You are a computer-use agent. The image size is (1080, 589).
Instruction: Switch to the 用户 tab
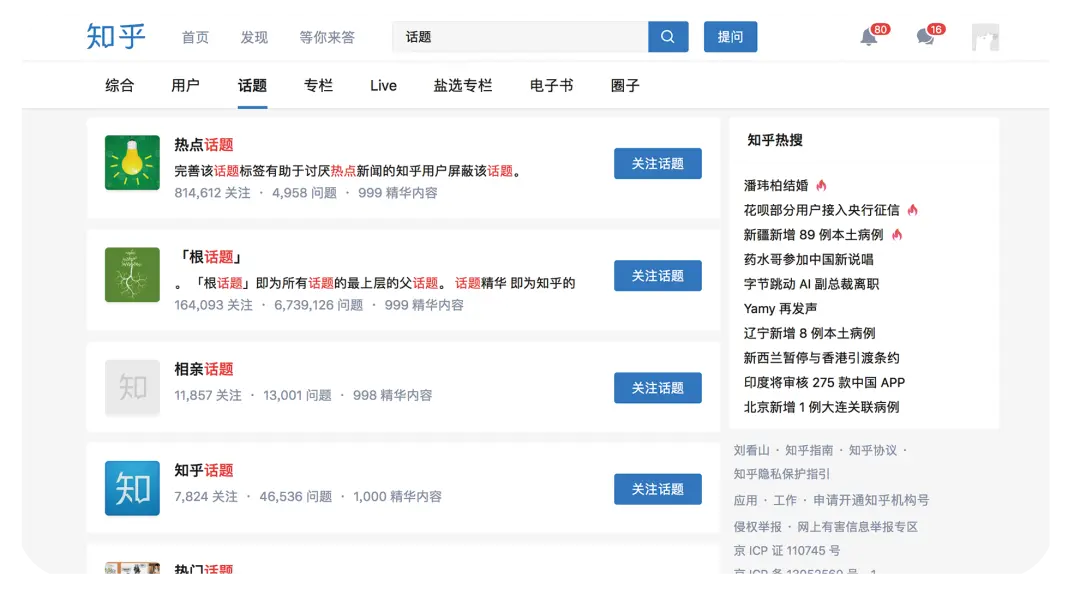(185, 86)
